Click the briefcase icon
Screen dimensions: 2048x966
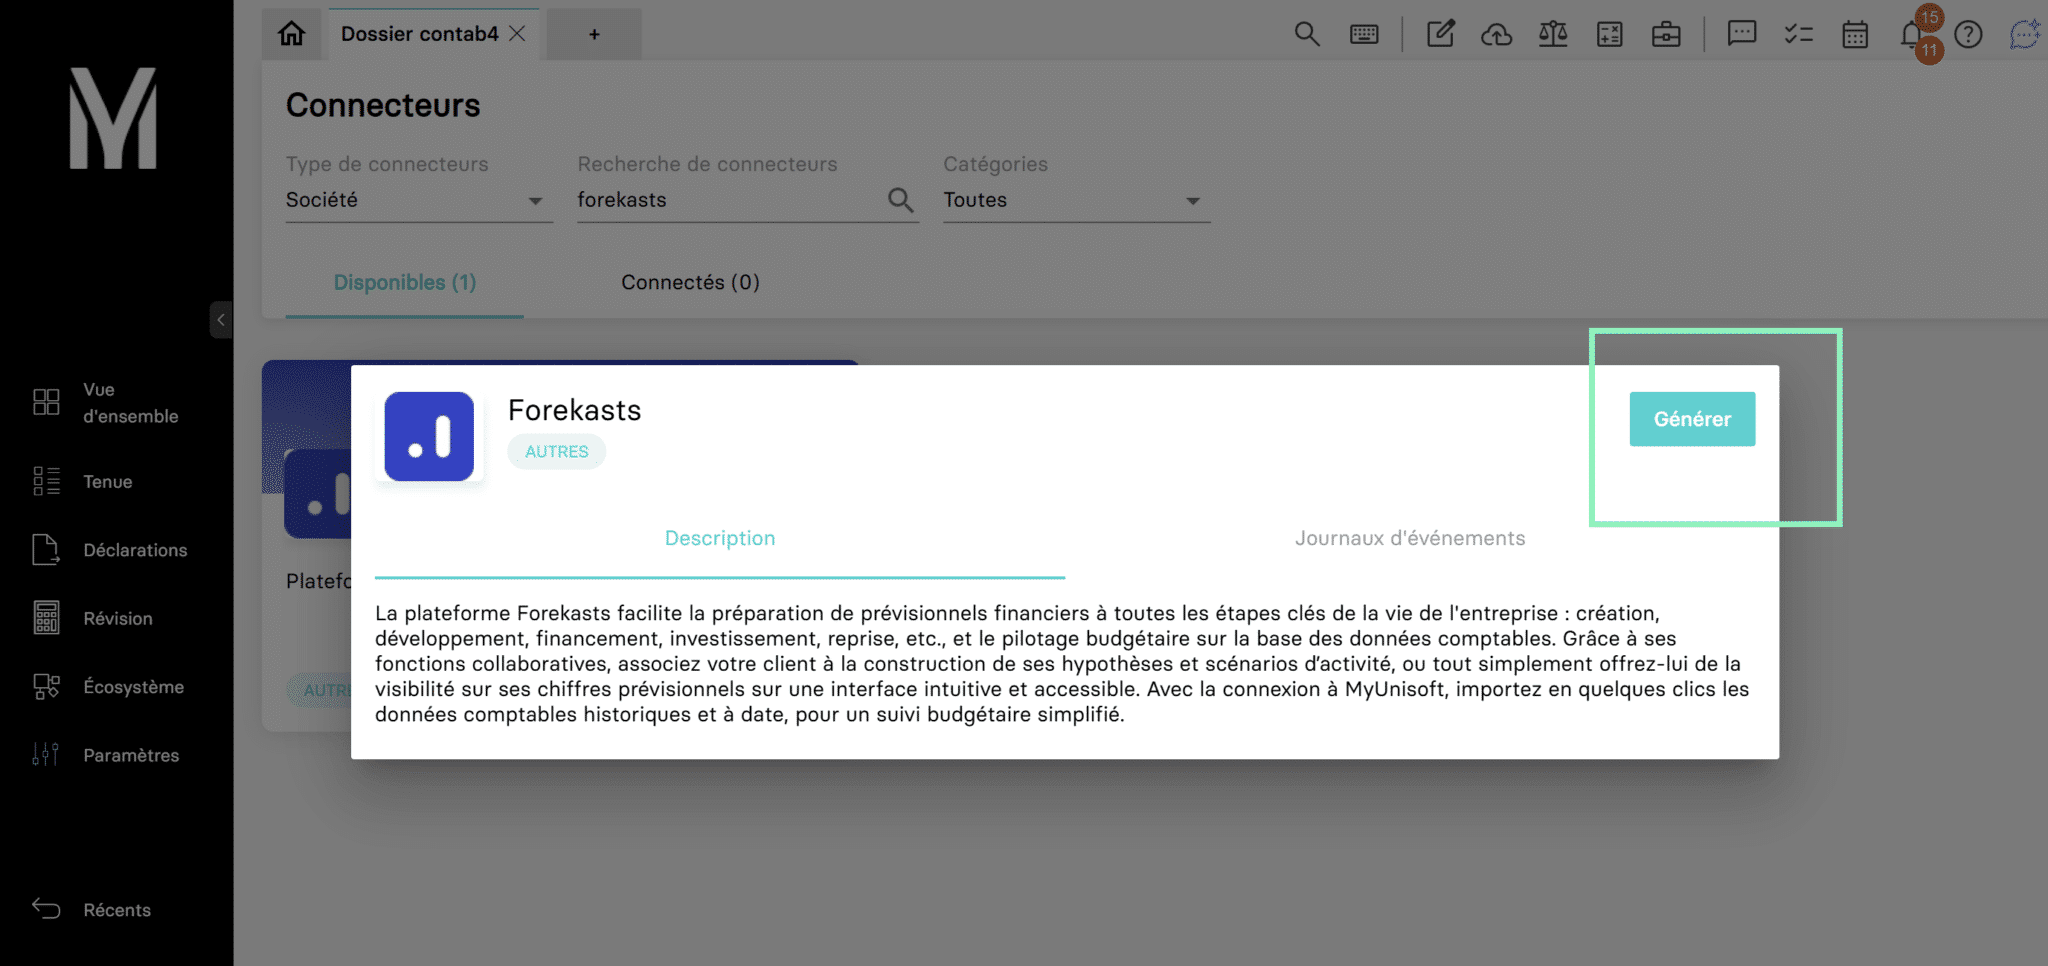[1666, 34]
